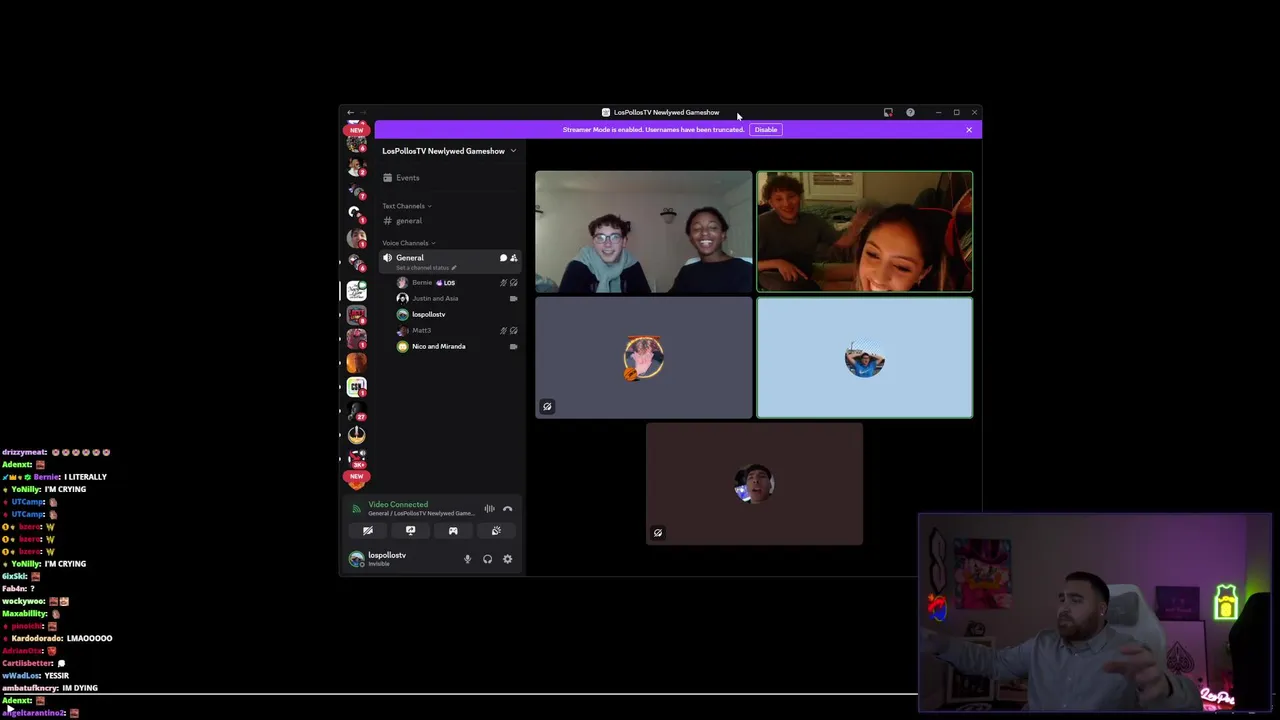Click Disable on the Streamer Mode banner
Viewport: 1280px width, 720px height.
[766, 130]
